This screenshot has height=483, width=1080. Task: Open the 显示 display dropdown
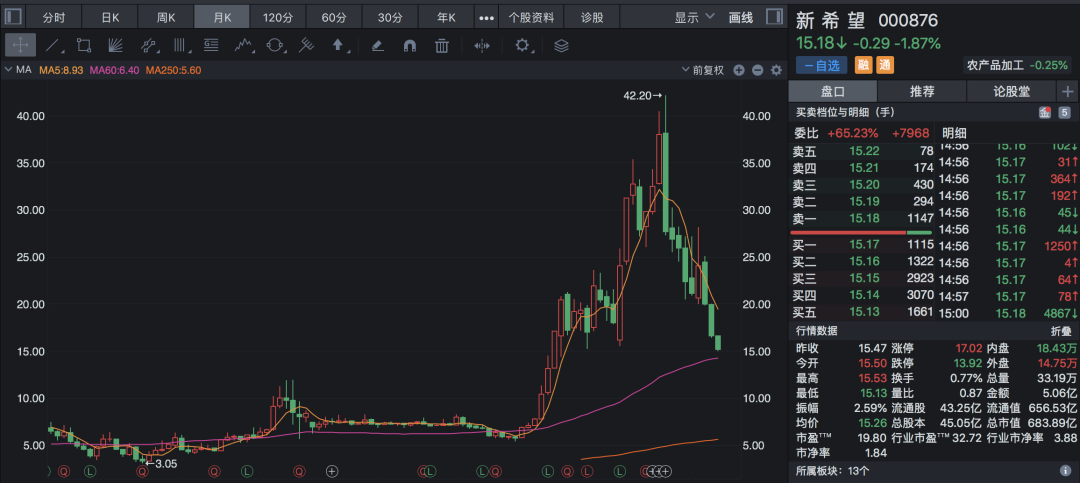click(x=694, y=18)
